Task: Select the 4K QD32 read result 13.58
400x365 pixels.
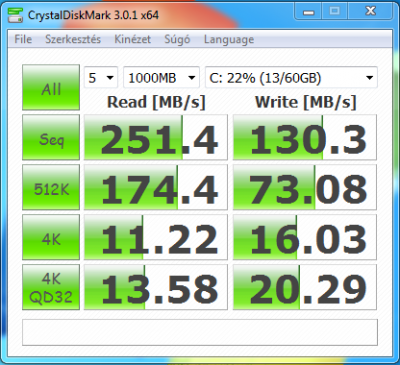Action: pos(156,287)
